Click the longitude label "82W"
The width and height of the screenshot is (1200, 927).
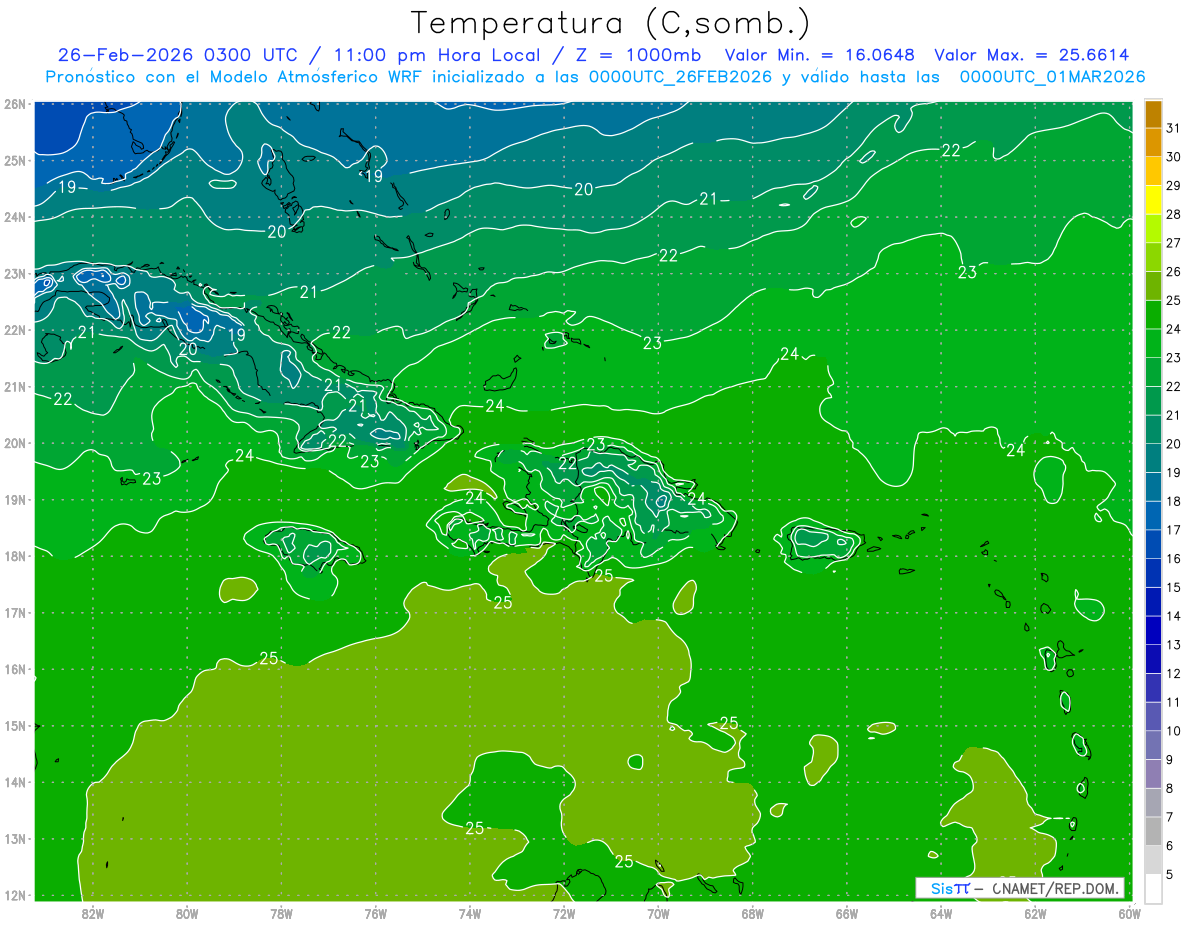coord(93,913)
